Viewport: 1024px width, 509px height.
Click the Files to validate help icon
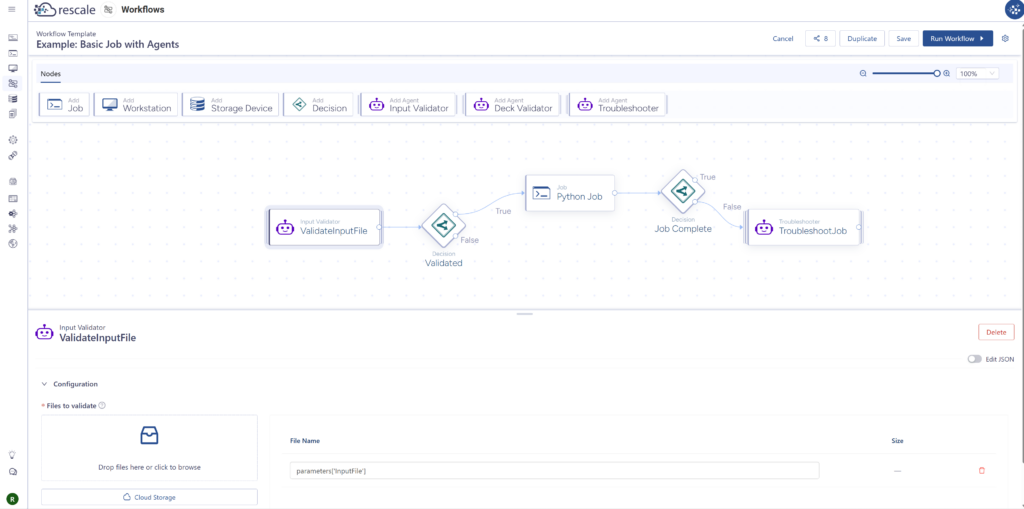click(x=102, y=405)
